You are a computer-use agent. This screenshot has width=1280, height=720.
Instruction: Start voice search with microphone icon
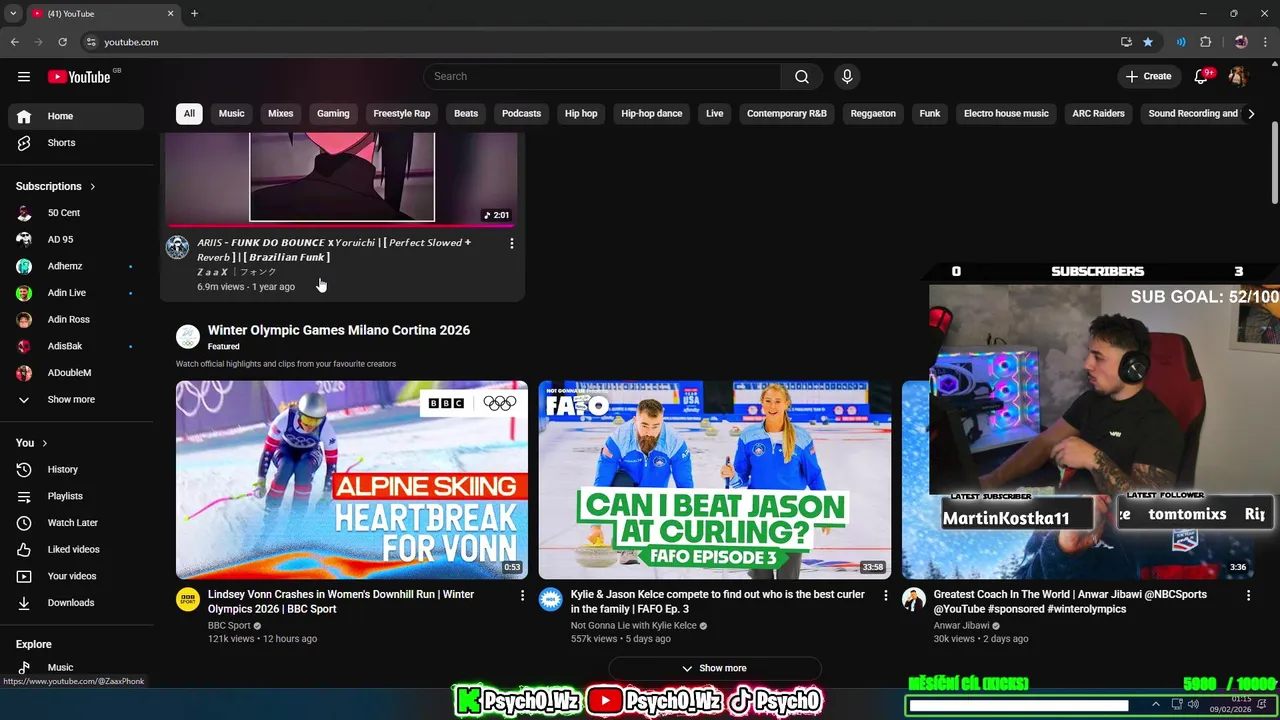click(847, 76)
